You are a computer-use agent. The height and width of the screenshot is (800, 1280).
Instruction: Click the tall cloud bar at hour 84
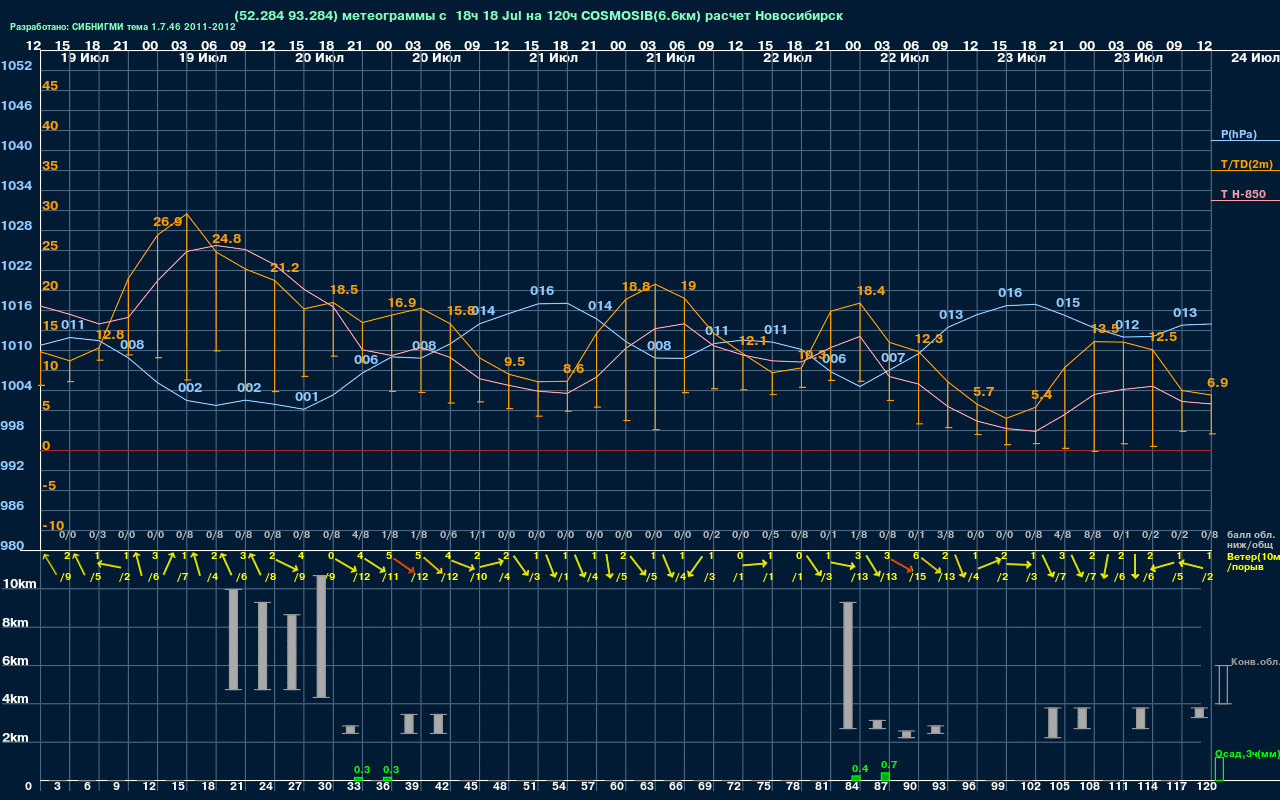click(x=847, y=665)
